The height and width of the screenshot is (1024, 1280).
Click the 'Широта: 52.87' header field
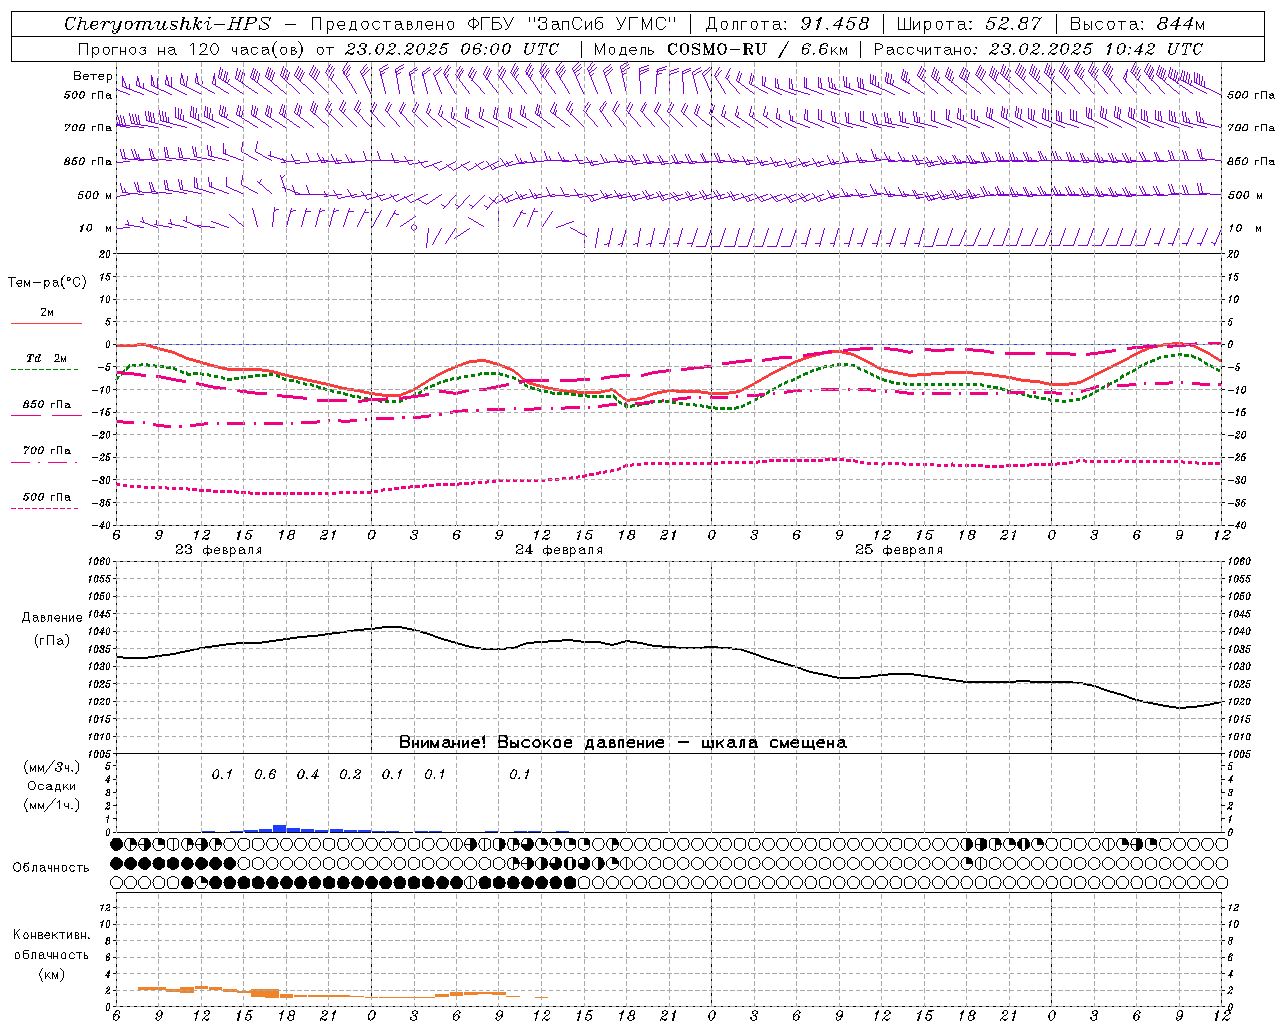click(x=969, y=24)
